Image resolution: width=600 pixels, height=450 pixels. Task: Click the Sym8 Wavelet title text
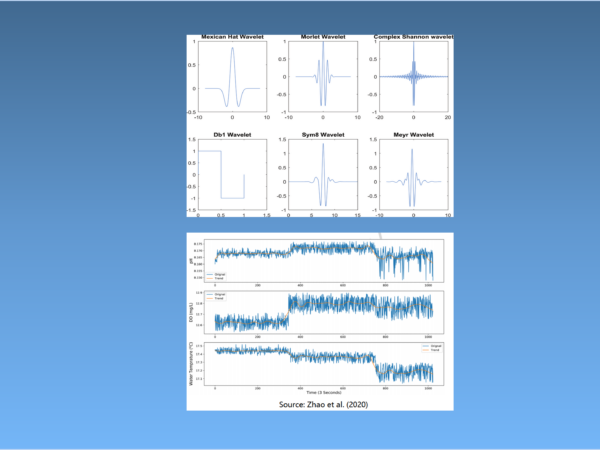point(322,135)
